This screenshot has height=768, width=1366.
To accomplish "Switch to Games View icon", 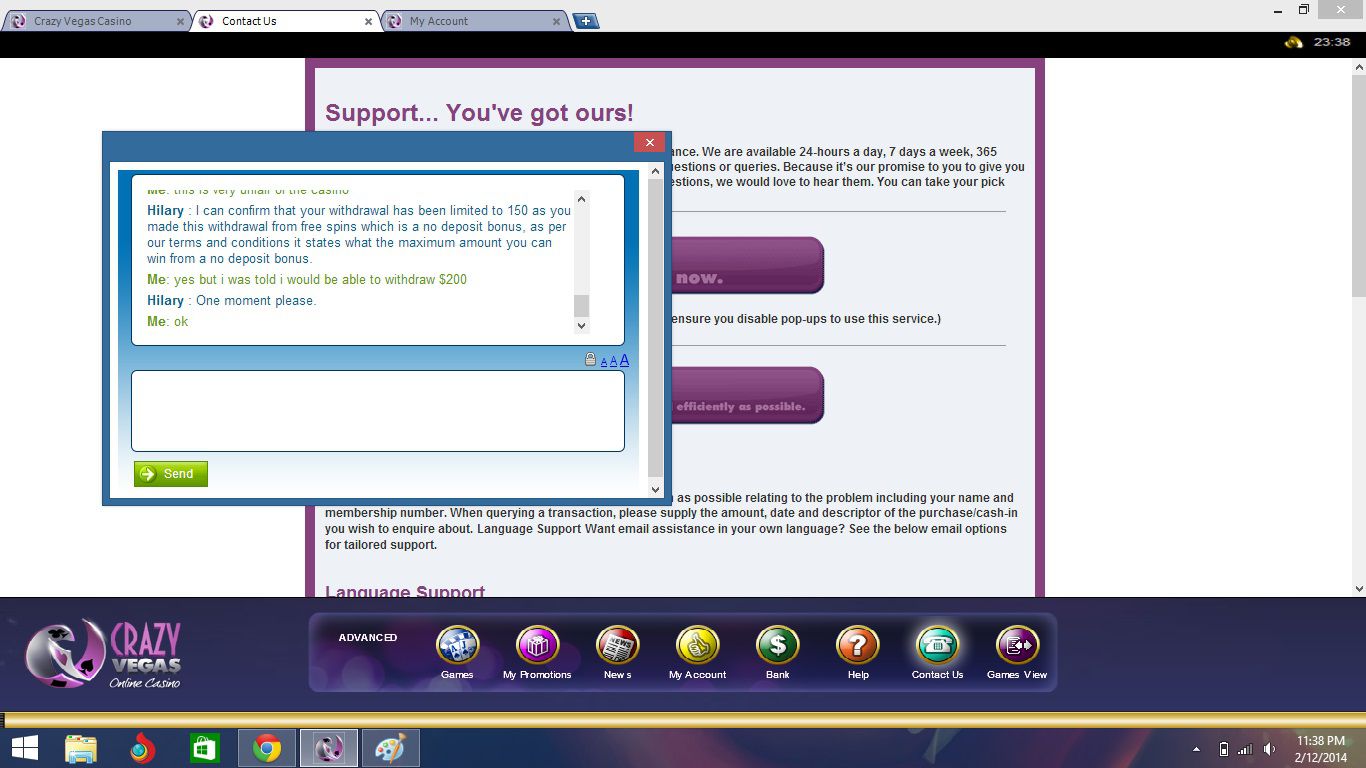I will [1017, 646].
